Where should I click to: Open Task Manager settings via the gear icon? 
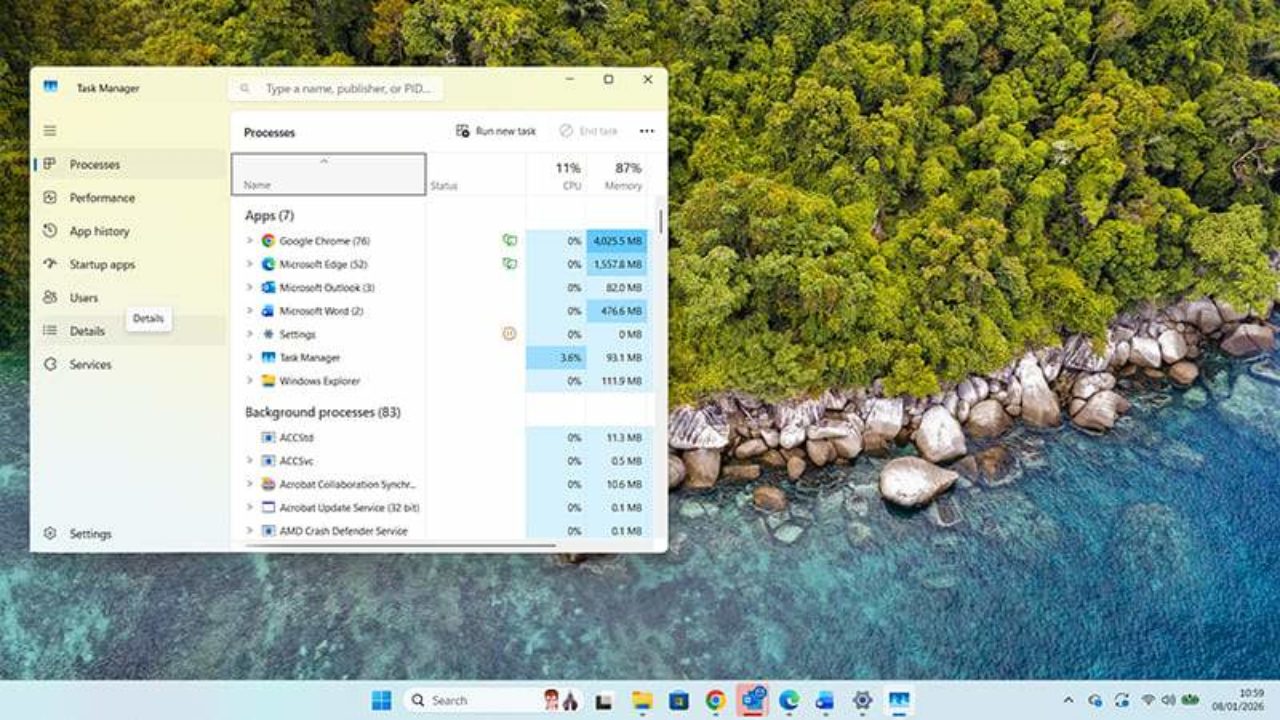[80, 533]
